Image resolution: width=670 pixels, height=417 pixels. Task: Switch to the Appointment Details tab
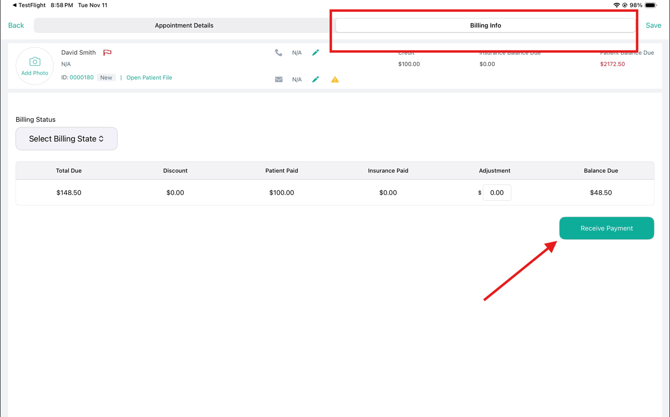tap(184, 25)
